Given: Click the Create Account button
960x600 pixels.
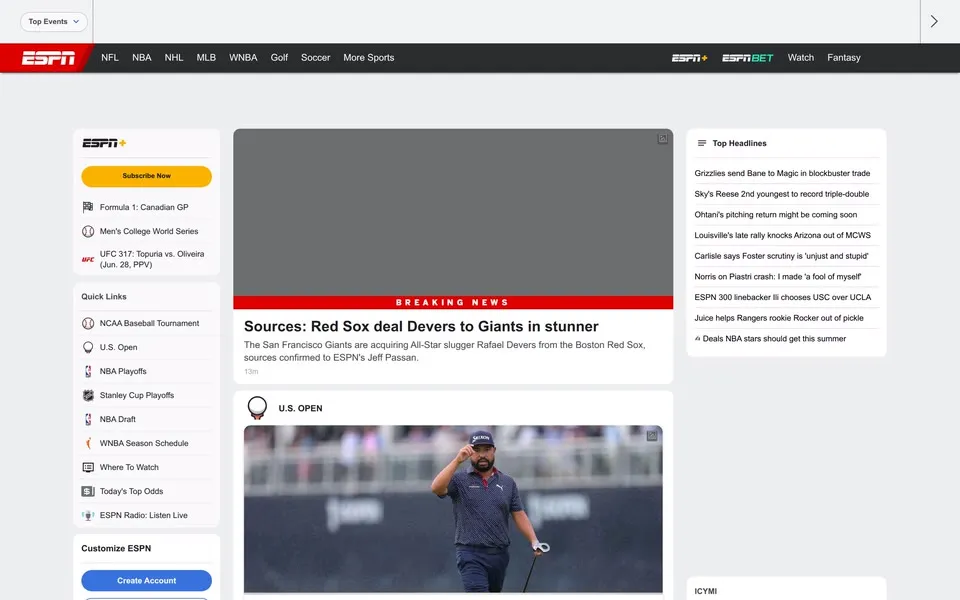Looking at the screenshot, I should click(146, 580).
